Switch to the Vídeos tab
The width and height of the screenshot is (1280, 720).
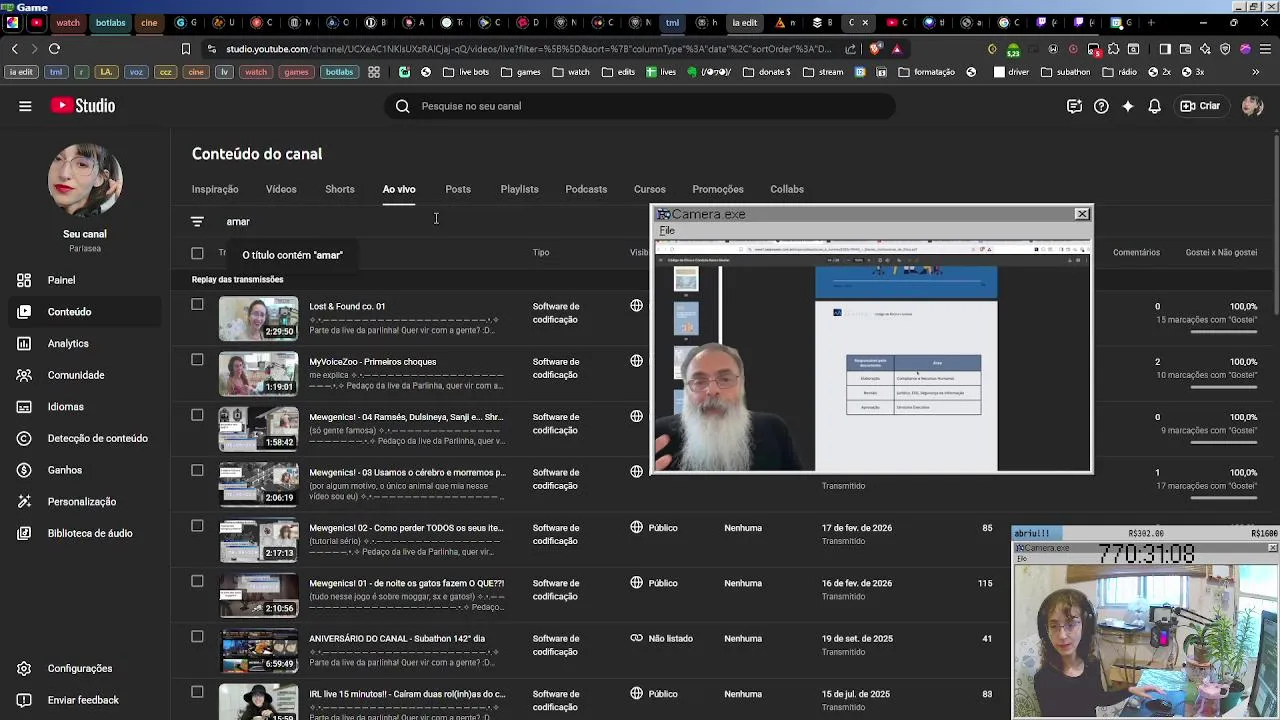click(x=281, y=189)
